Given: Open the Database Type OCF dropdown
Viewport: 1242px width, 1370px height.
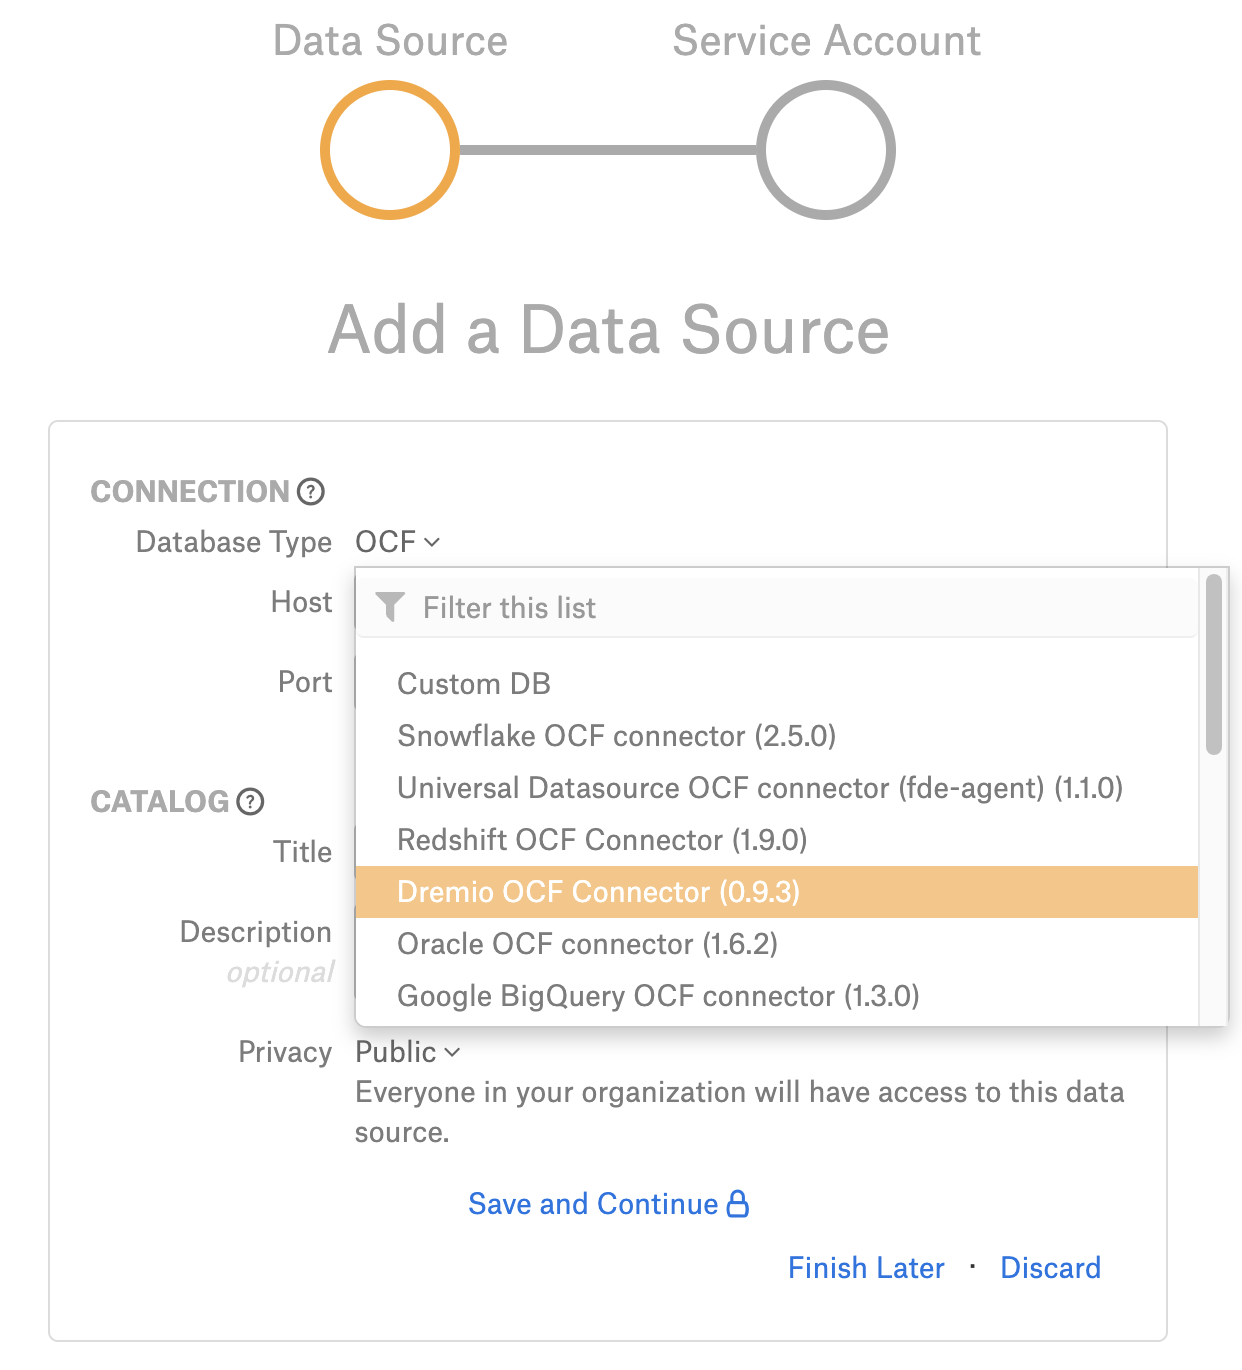Looking at the screenshot, I should pyautogui.click(x=398, y=542).
